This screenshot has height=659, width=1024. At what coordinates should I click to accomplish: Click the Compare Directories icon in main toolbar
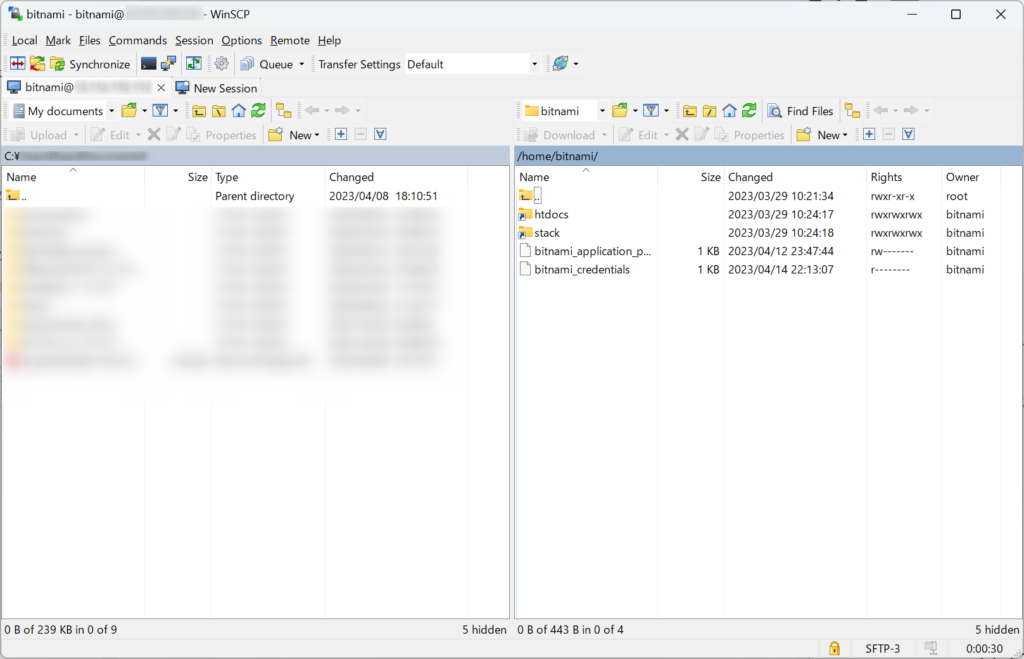[18, 64]
